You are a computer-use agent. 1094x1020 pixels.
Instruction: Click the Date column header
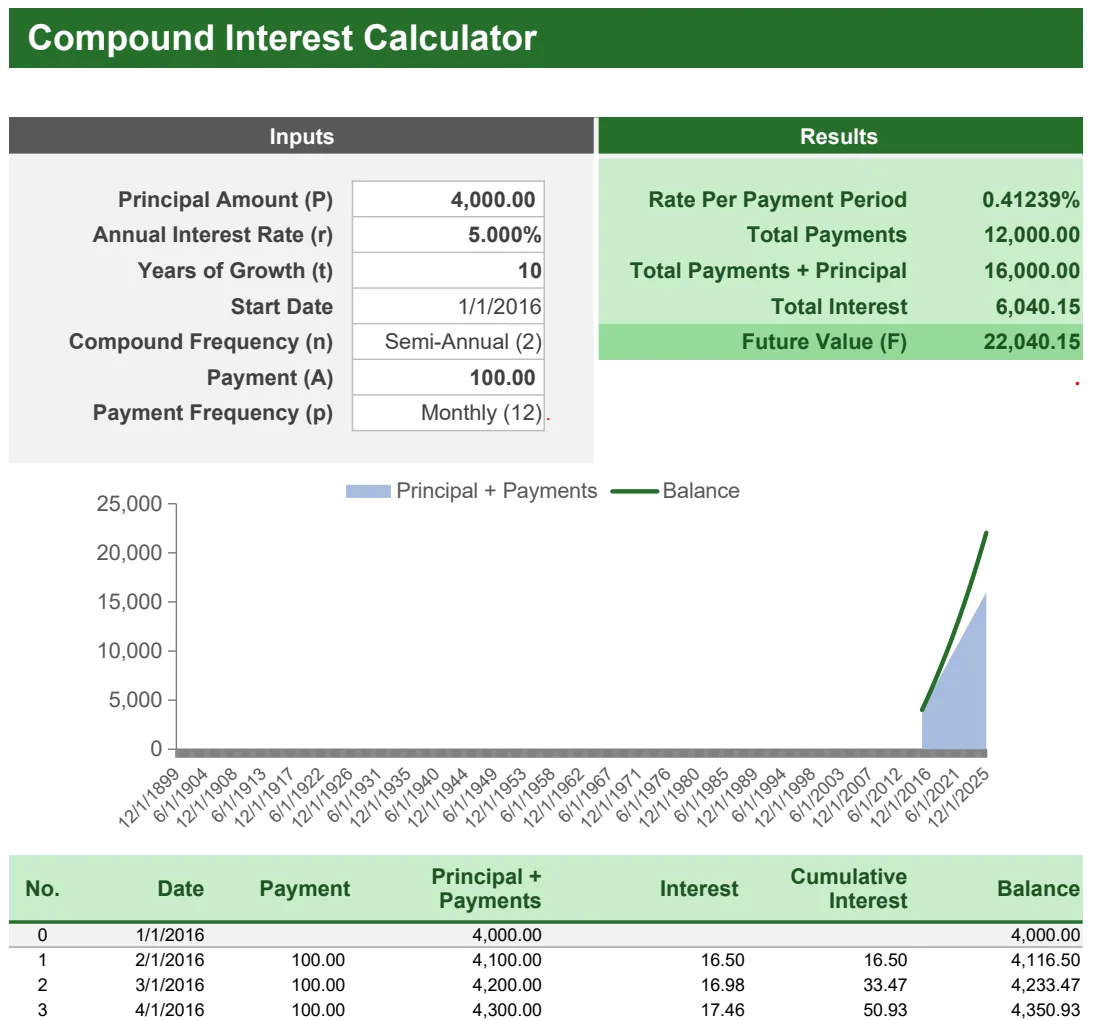pos(181,888)
